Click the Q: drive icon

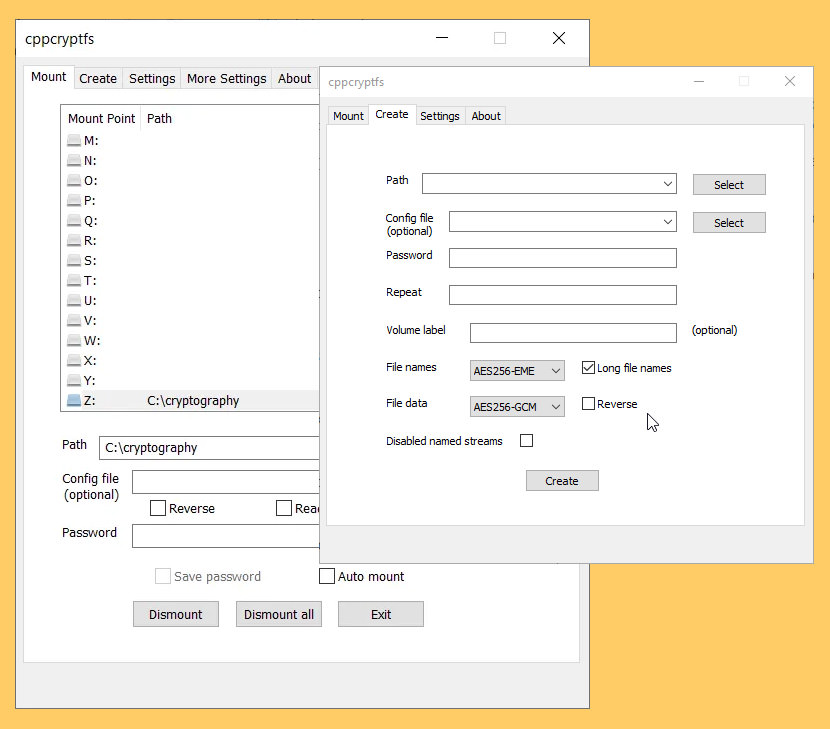pos(74,221)
